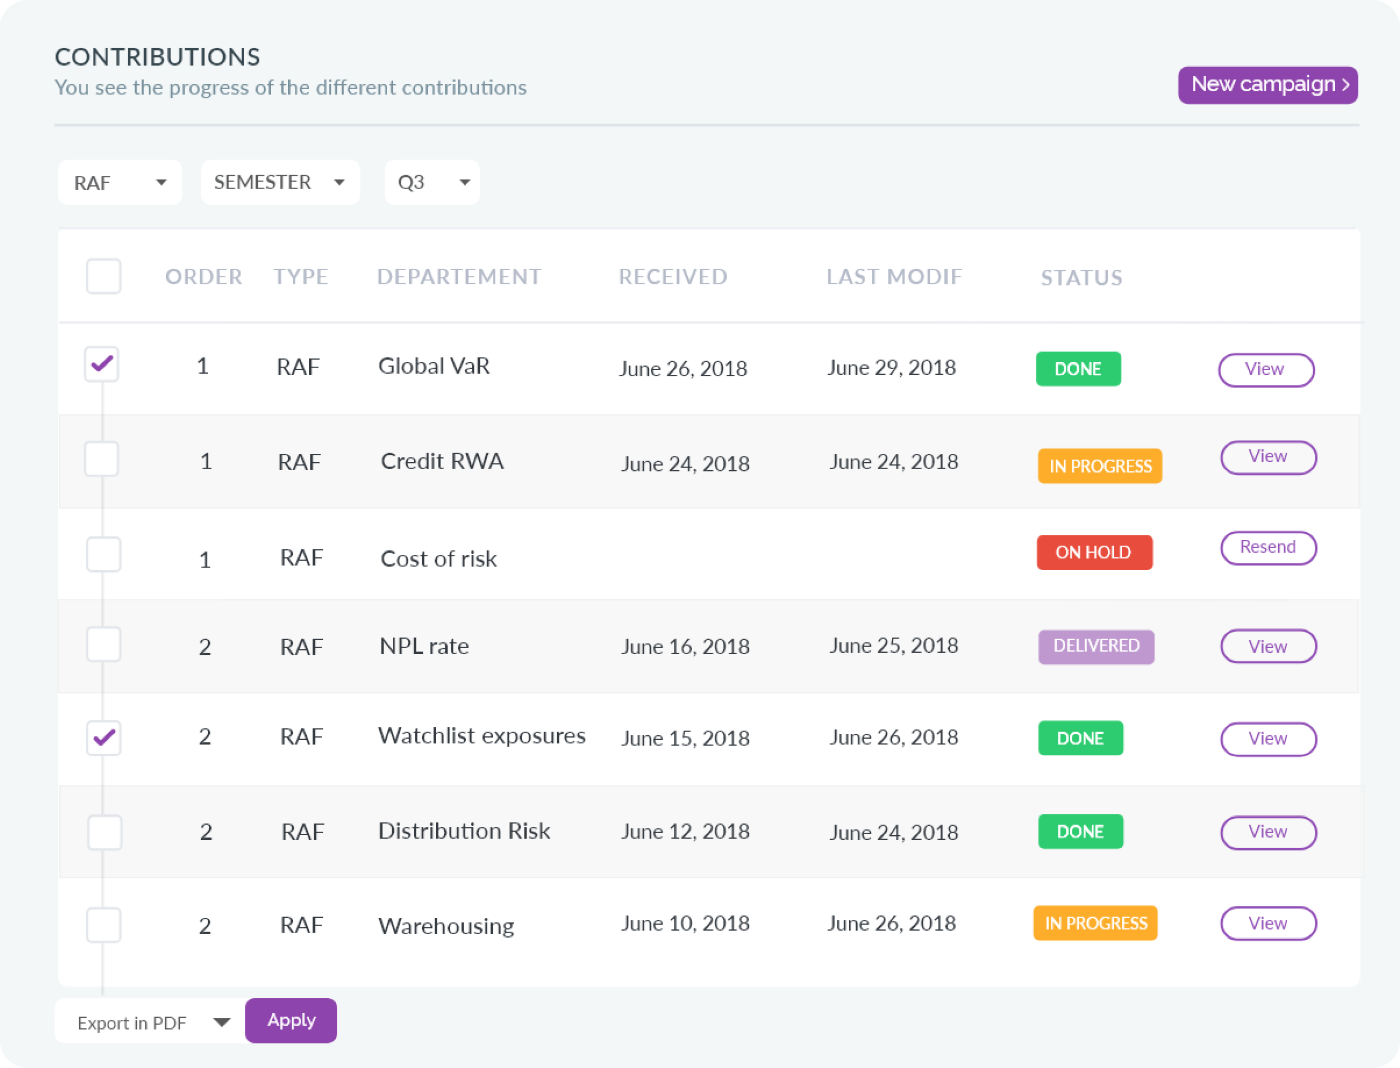Select the Global VaR department name
The image size is (1400, 1068).
pos(434,366)
